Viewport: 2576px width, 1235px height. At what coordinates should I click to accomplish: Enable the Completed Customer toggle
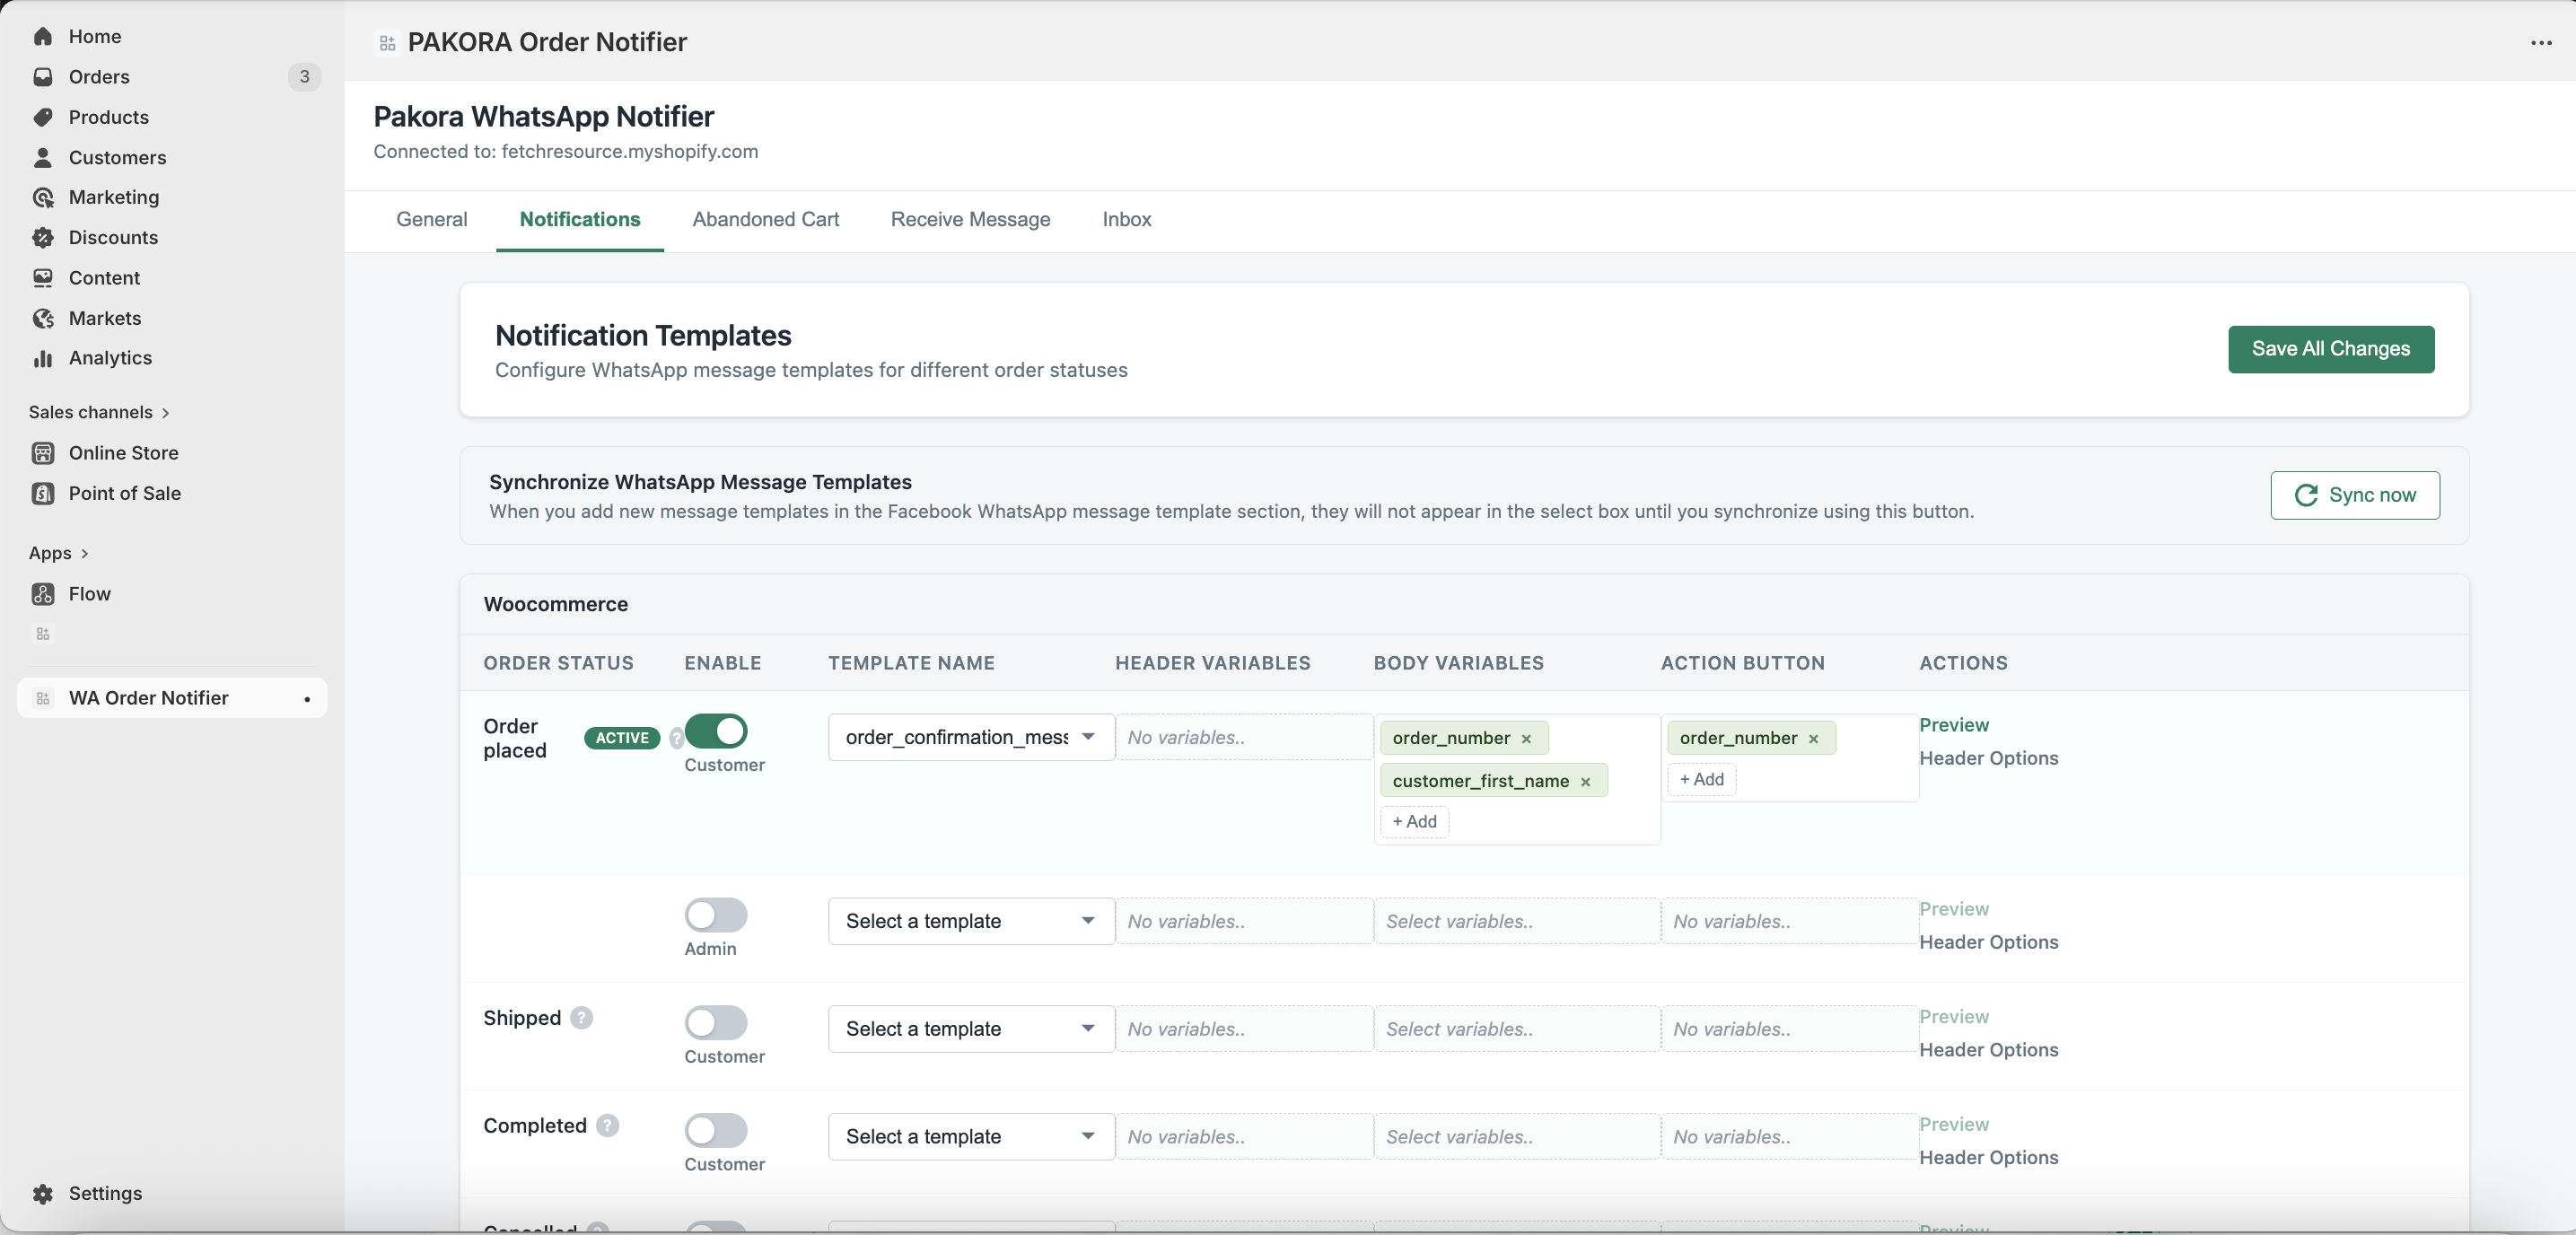[x=716, y=1131]
